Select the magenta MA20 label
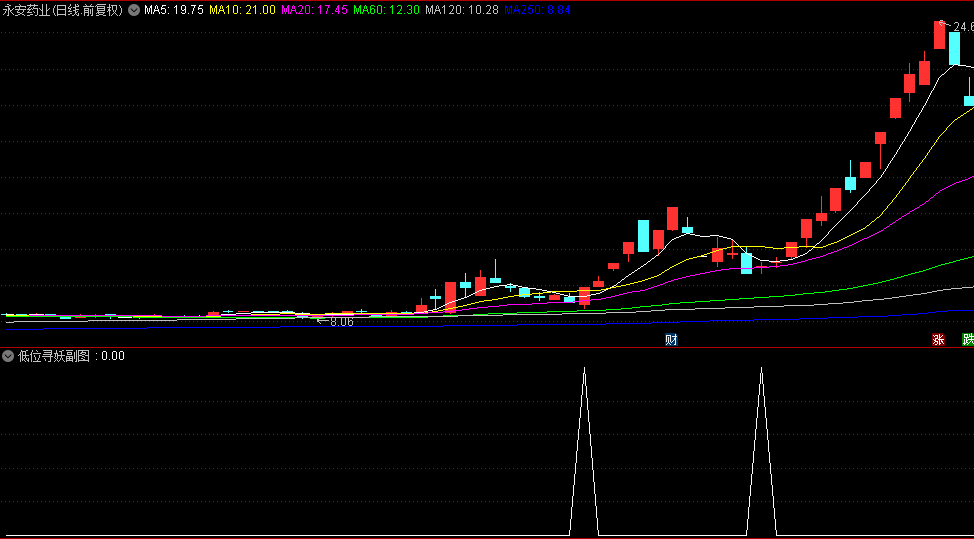 tap(314, 10)
